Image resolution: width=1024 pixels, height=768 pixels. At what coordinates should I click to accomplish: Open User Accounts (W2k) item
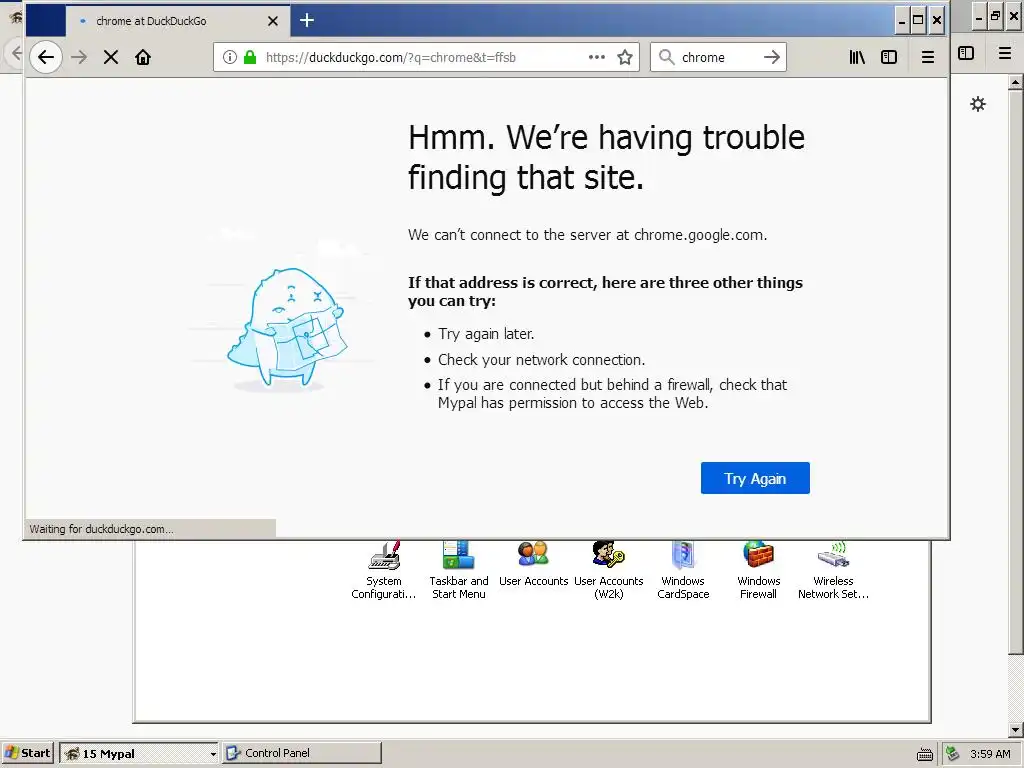point(609,571)
